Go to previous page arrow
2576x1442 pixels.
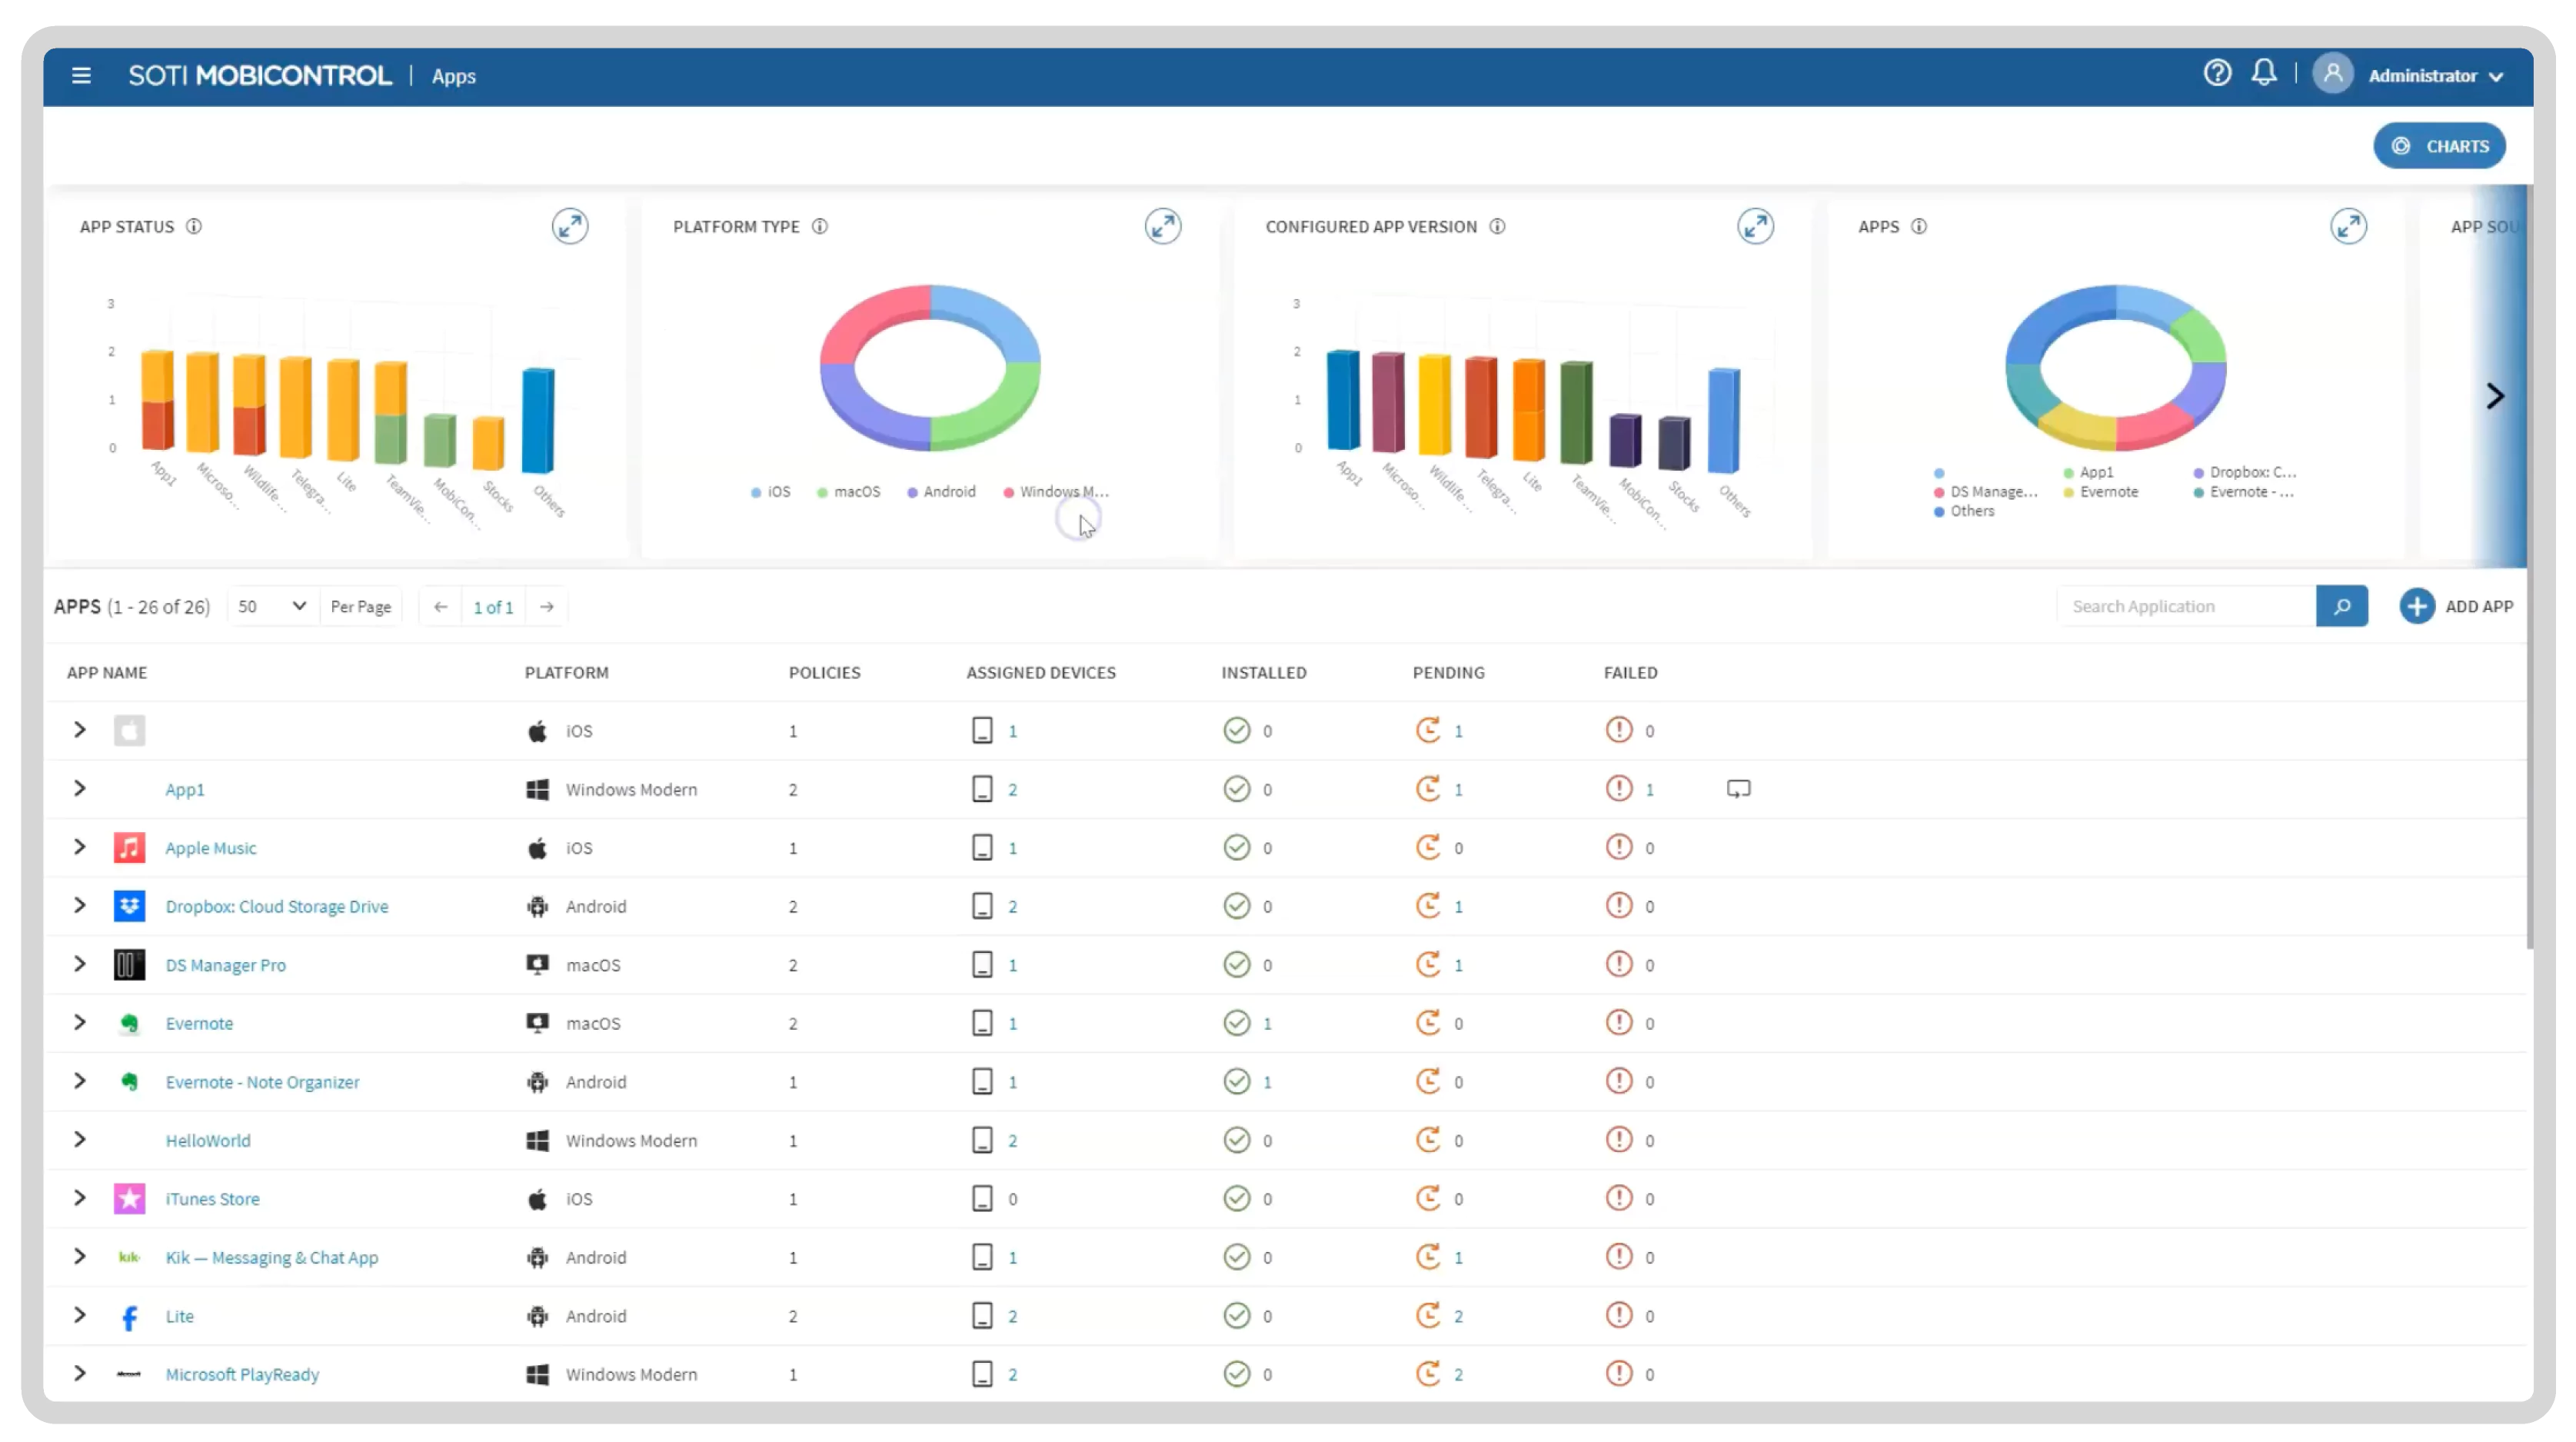[x=440, y=608]
